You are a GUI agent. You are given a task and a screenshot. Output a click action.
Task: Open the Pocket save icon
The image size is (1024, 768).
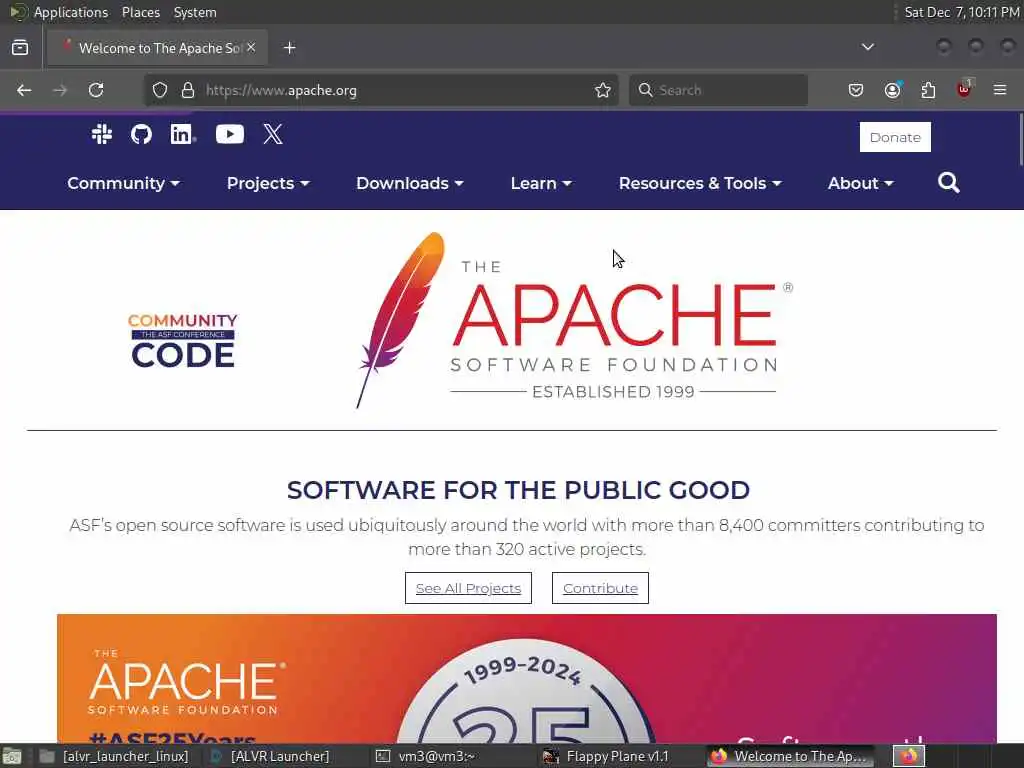pos(856,90)
